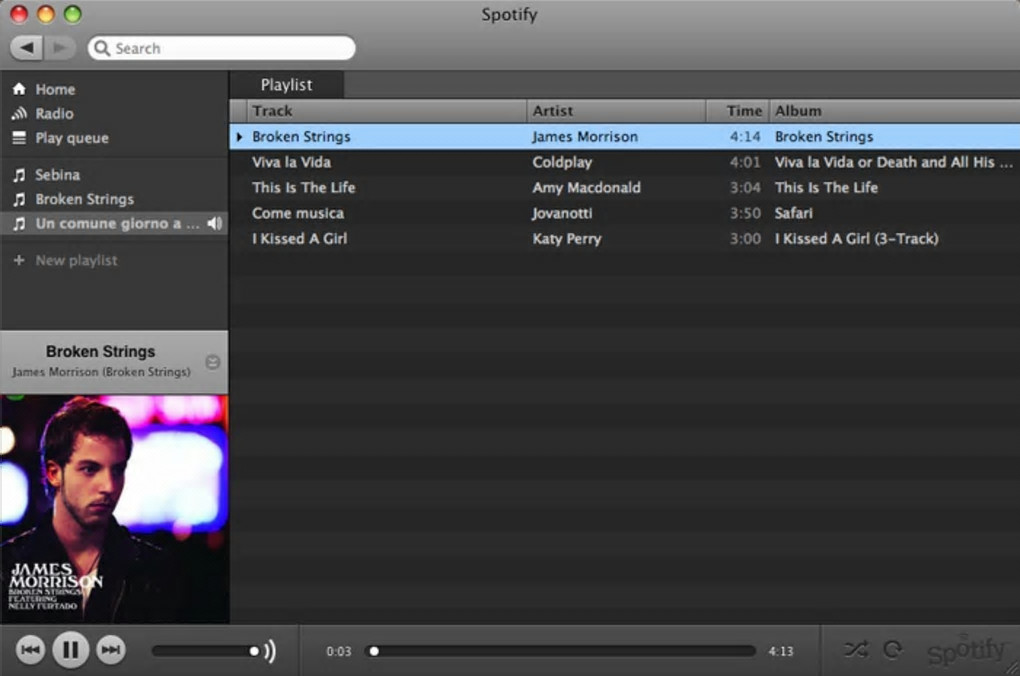The width and height of the screenshot is (1020, 676).
Task: Click the Radio signal icon
Action: point(19,113)
